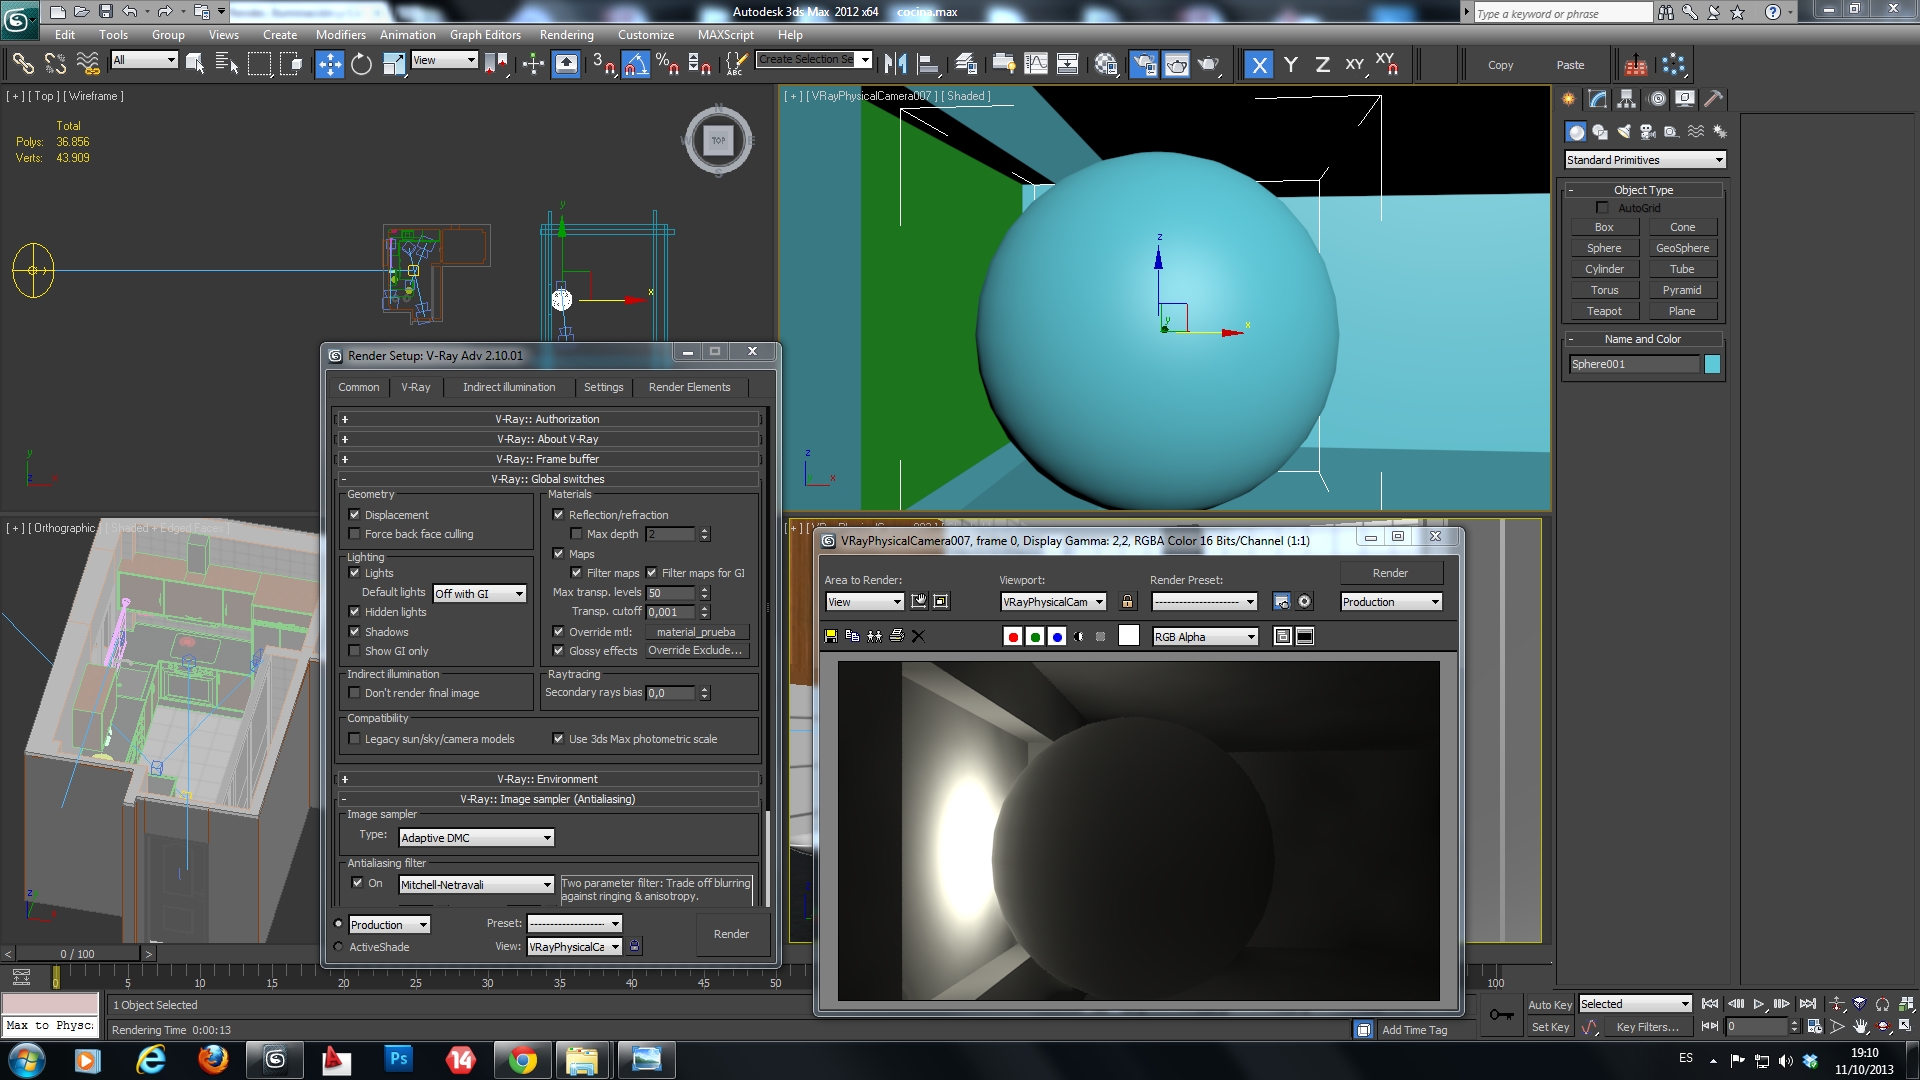Switch to the Indirect illumination tab
The image size is (1920, 1080).
(508, 387)
